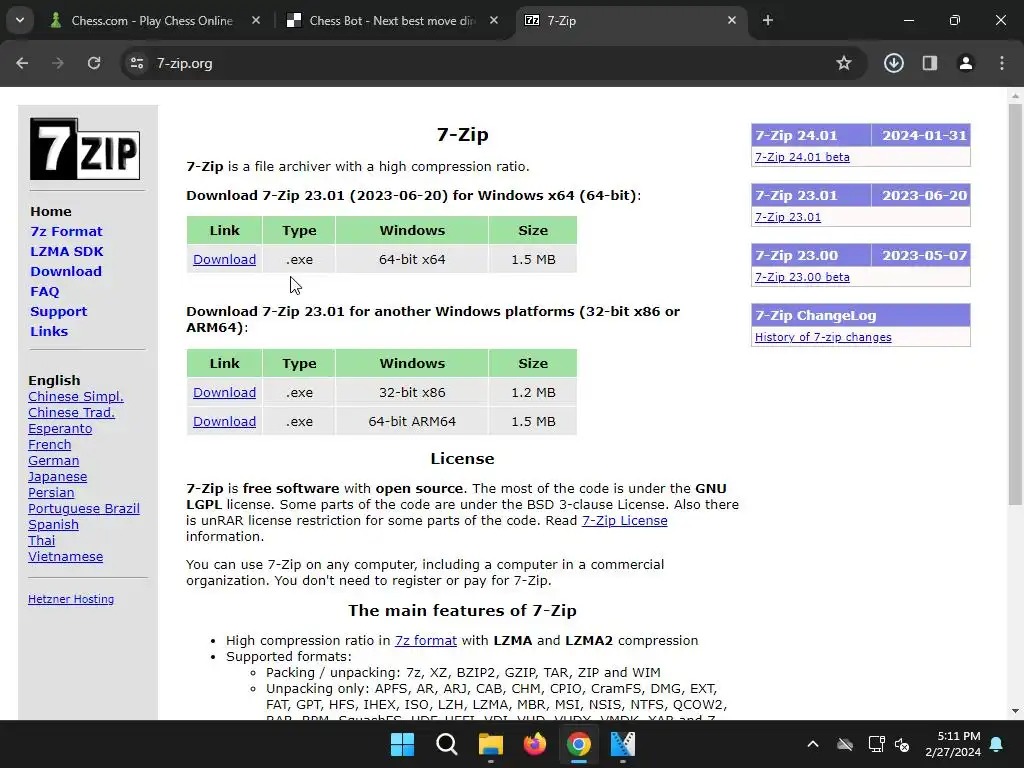
Task: Select the 7-Zip browser tab
Action: [632, 21]
